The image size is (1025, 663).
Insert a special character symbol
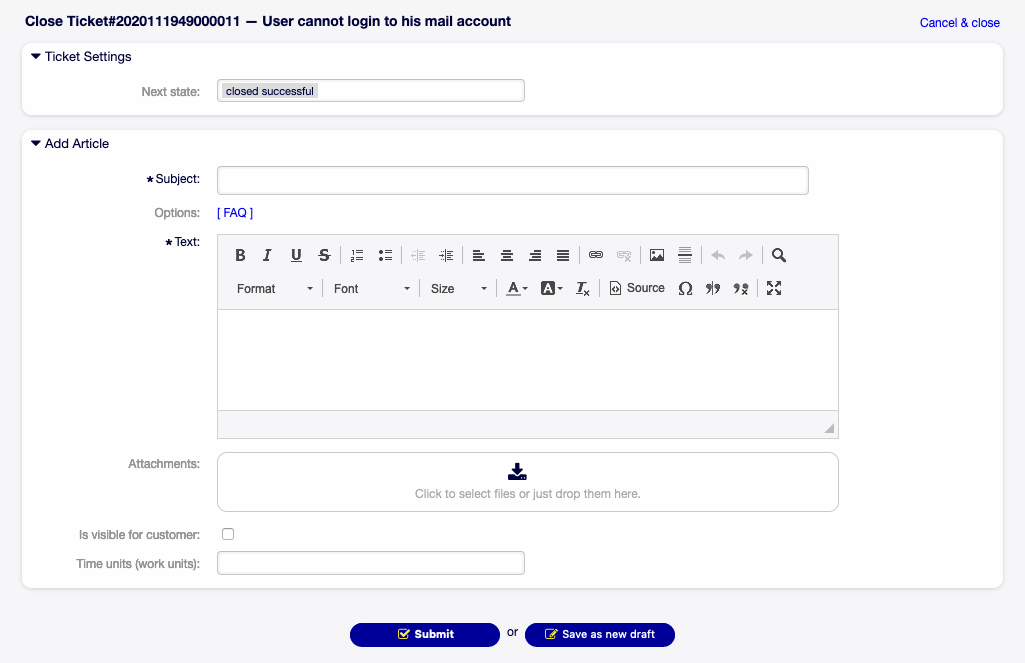(x=686, y=288)
